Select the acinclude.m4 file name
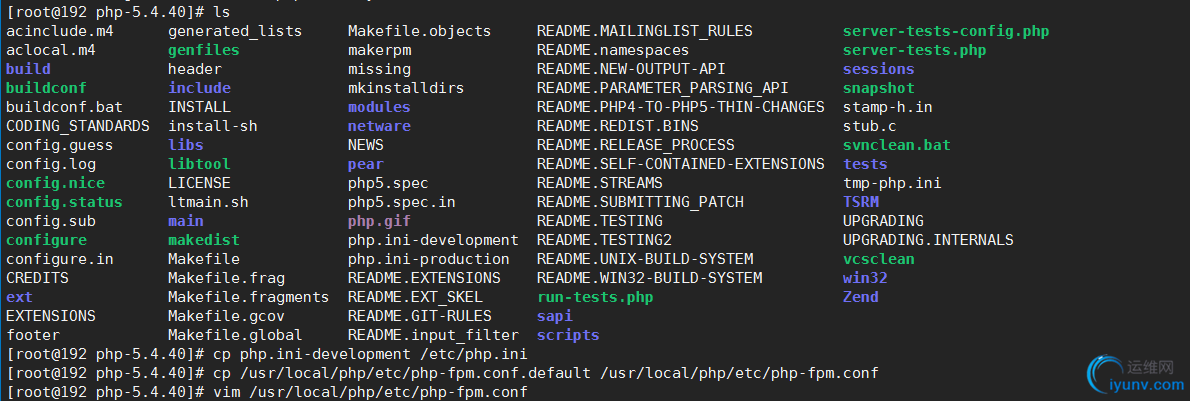The image size is (1190, 401). 61,31
